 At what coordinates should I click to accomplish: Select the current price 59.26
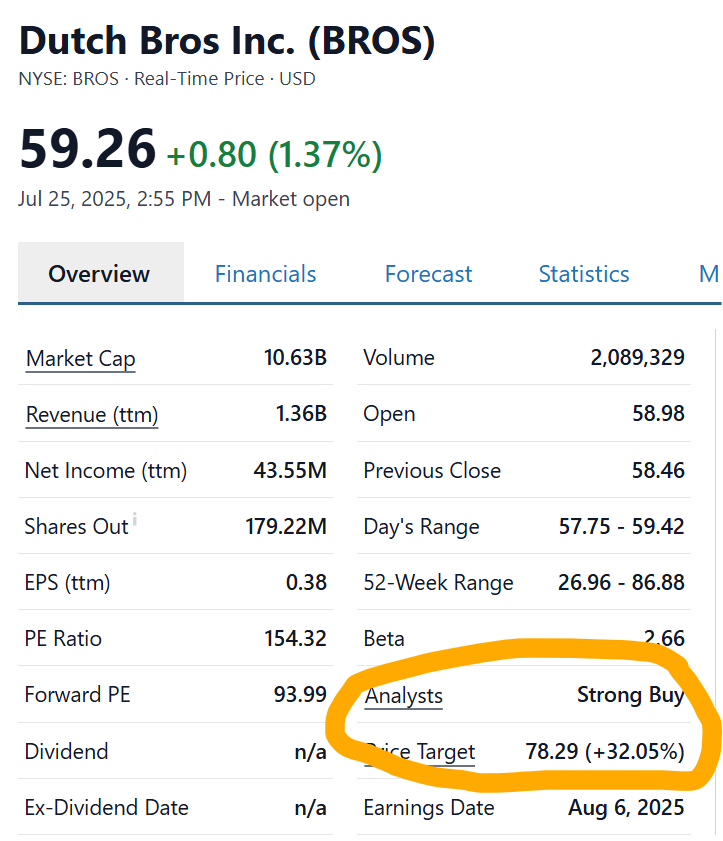tap(87, 149)
